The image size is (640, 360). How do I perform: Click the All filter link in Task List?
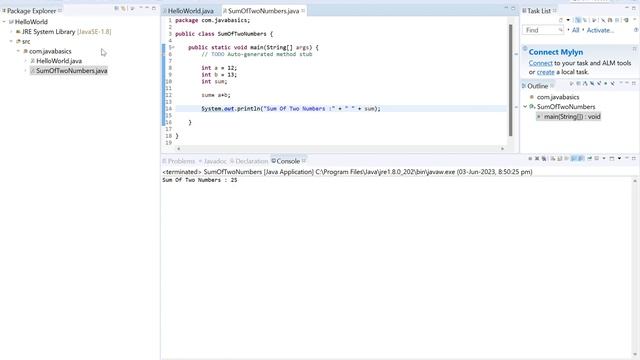(x=576, y=30)
